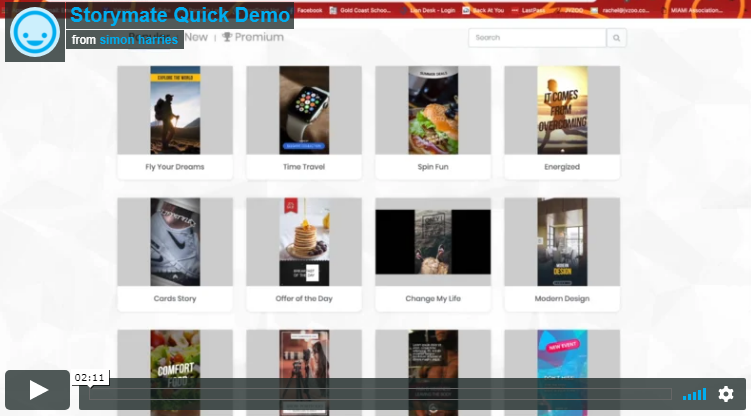The height and width of the screenshot is (416, 751).
Task: Open the Time Travel watch template
Action: [x=304, y=110]
